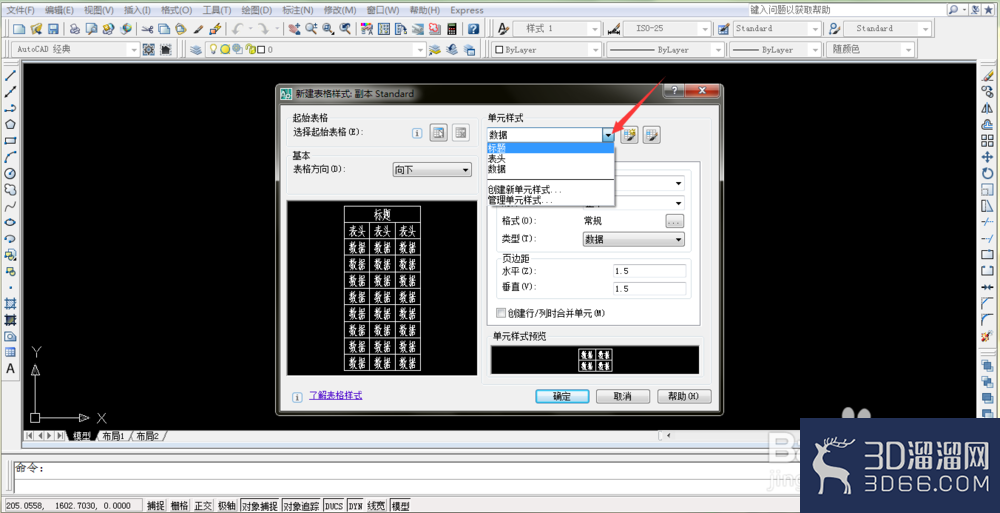Choose 创建新单元样式 option
The width and height of the screenshot is (1000, 513).
click(x=550, y=190)
